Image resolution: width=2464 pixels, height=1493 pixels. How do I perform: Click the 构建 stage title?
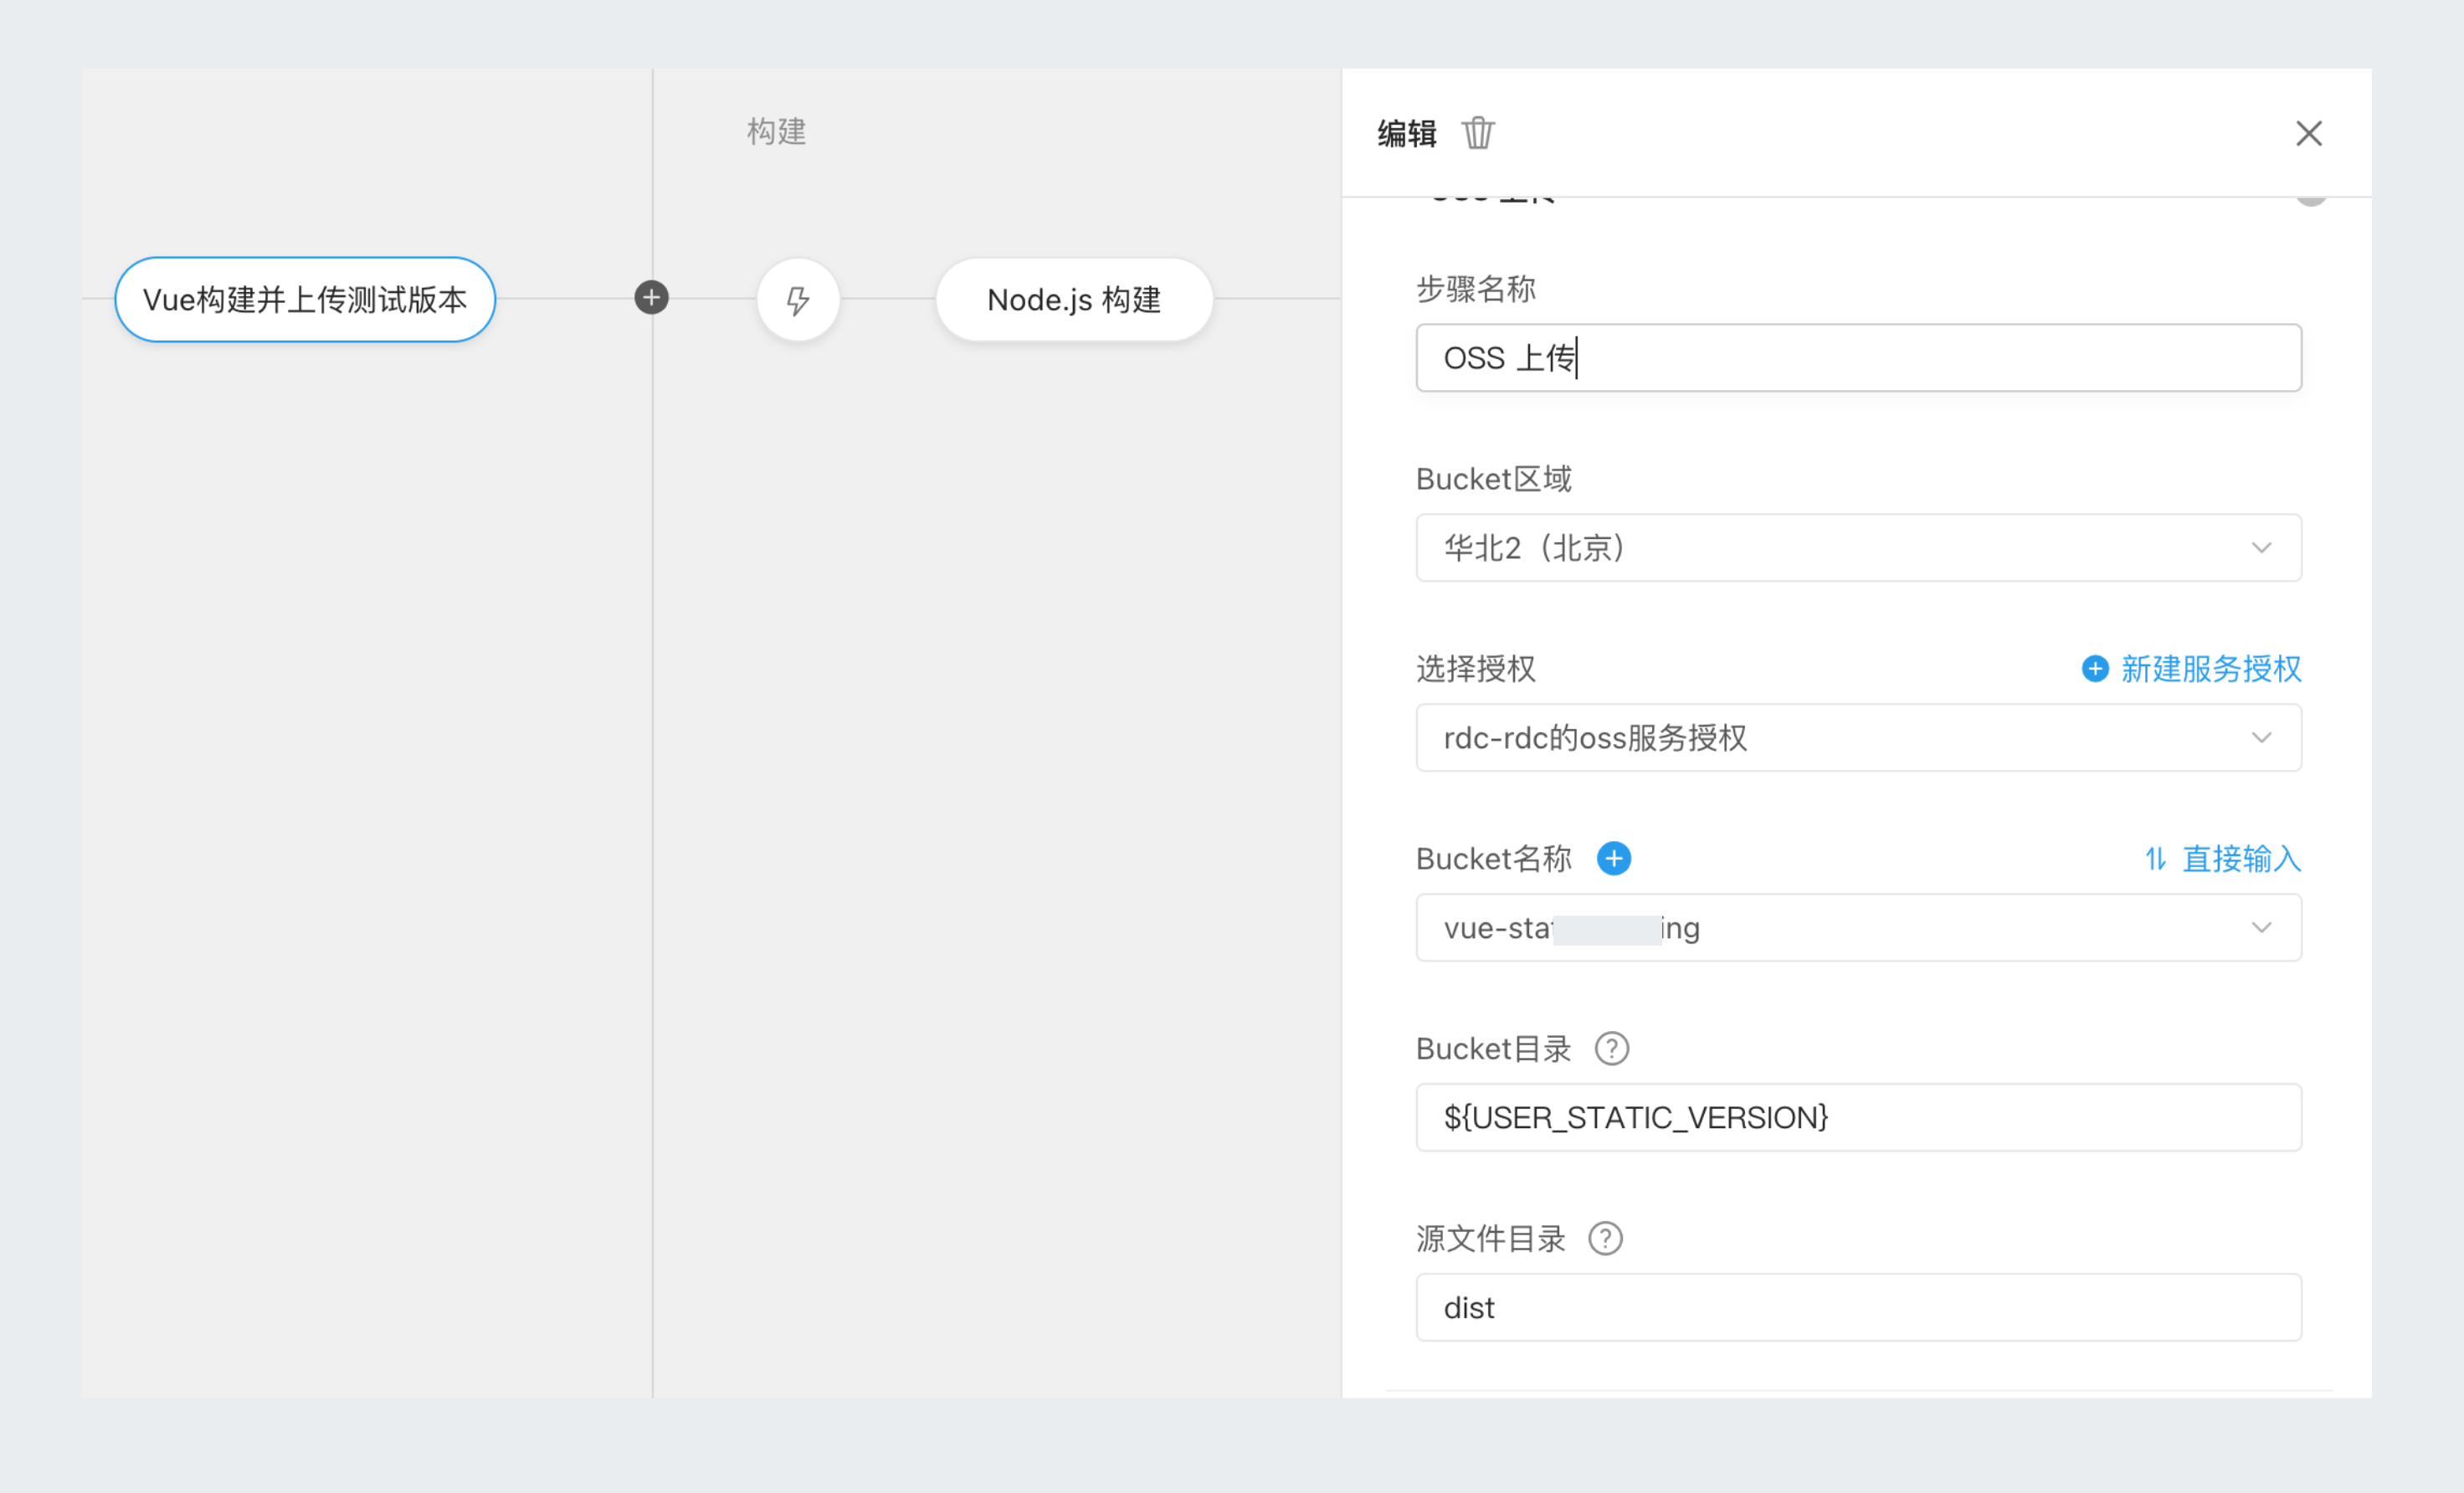[776, 131]
